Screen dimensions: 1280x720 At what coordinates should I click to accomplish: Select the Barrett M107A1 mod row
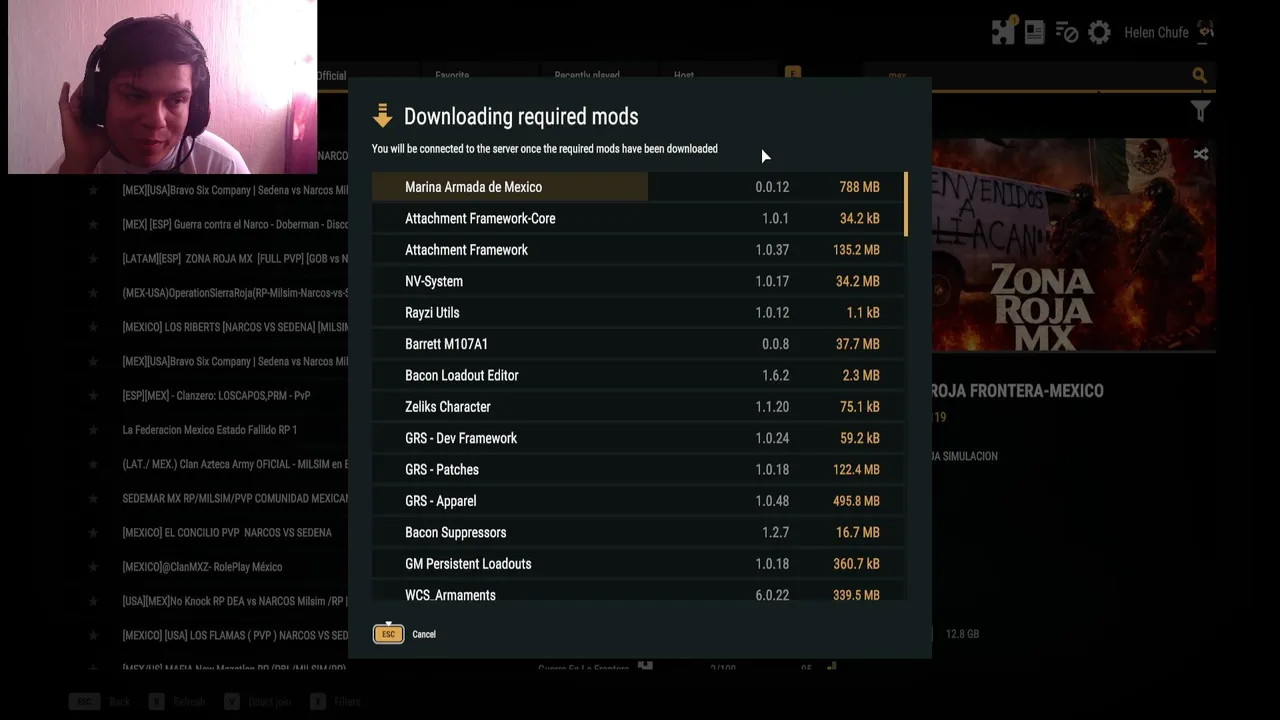pos(638,344)
